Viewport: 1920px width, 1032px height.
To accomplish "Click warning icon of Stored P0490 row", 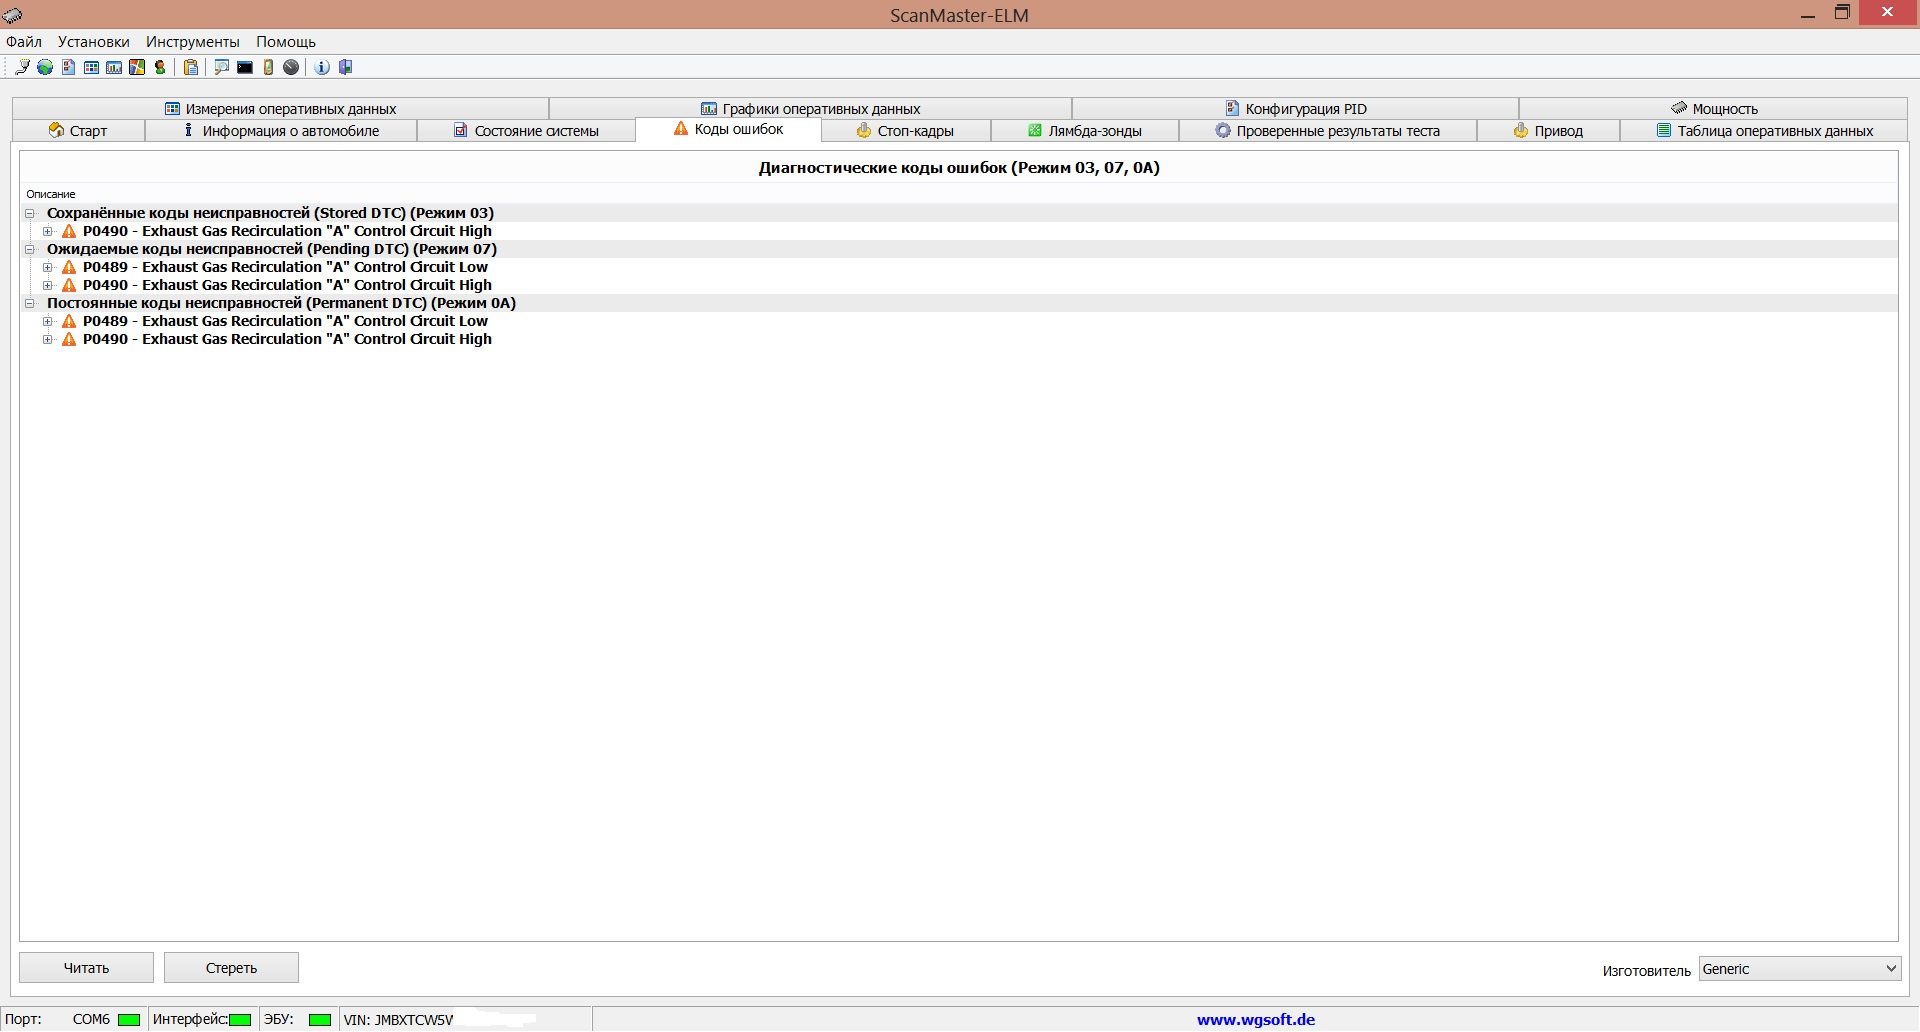I will 69,231.
